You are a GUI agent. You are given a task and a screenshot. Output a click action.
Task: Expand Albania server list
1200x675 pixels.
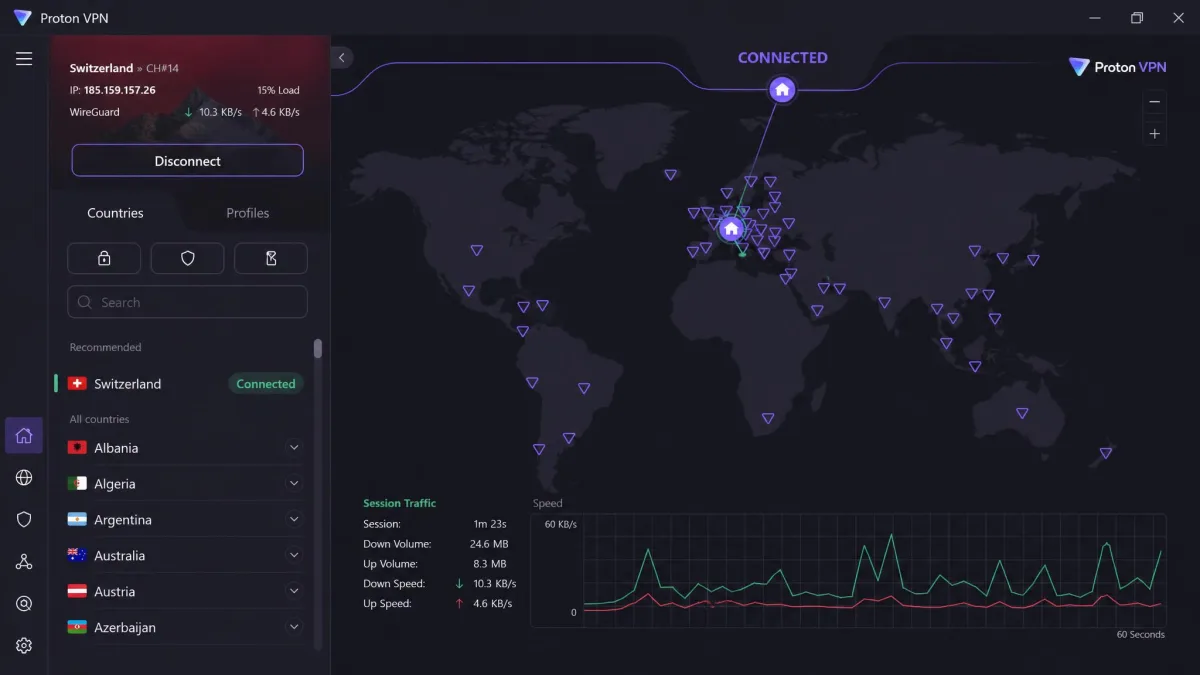tap(294, 448)
